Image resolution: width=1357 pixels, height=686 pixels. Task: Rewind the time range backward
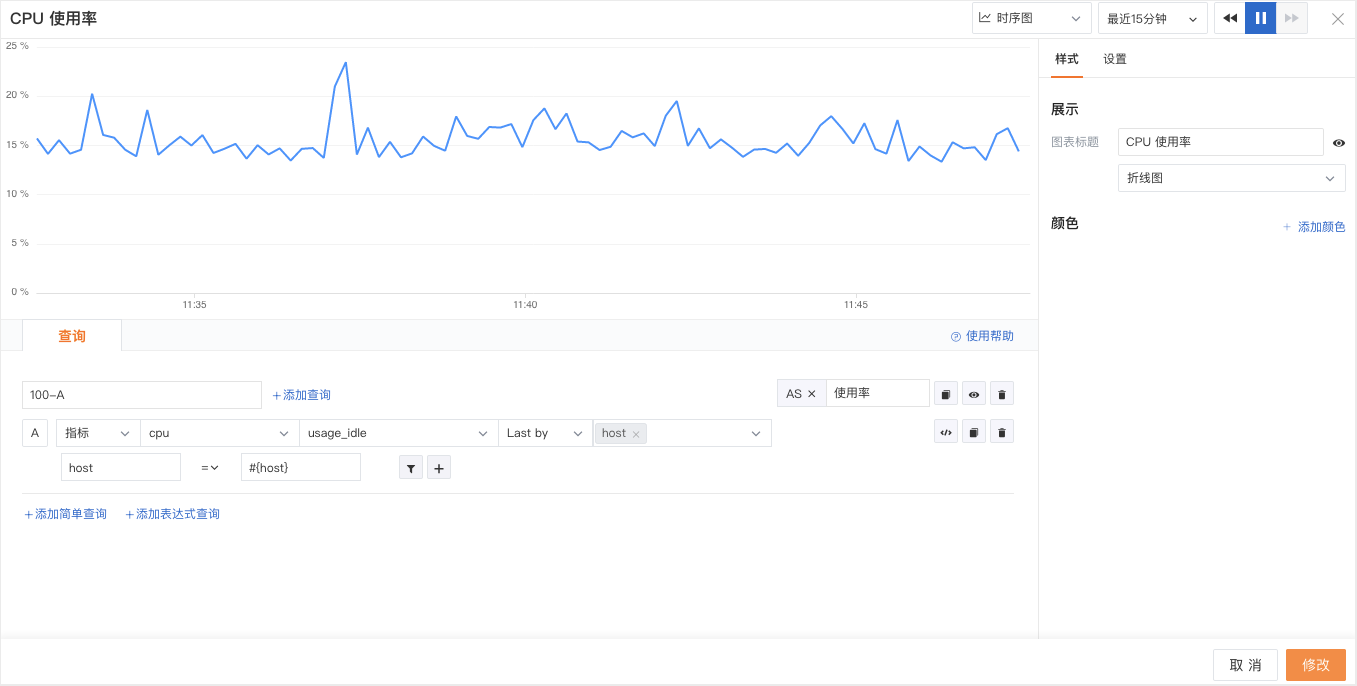pyautogui.click(x=1230, y=18)
